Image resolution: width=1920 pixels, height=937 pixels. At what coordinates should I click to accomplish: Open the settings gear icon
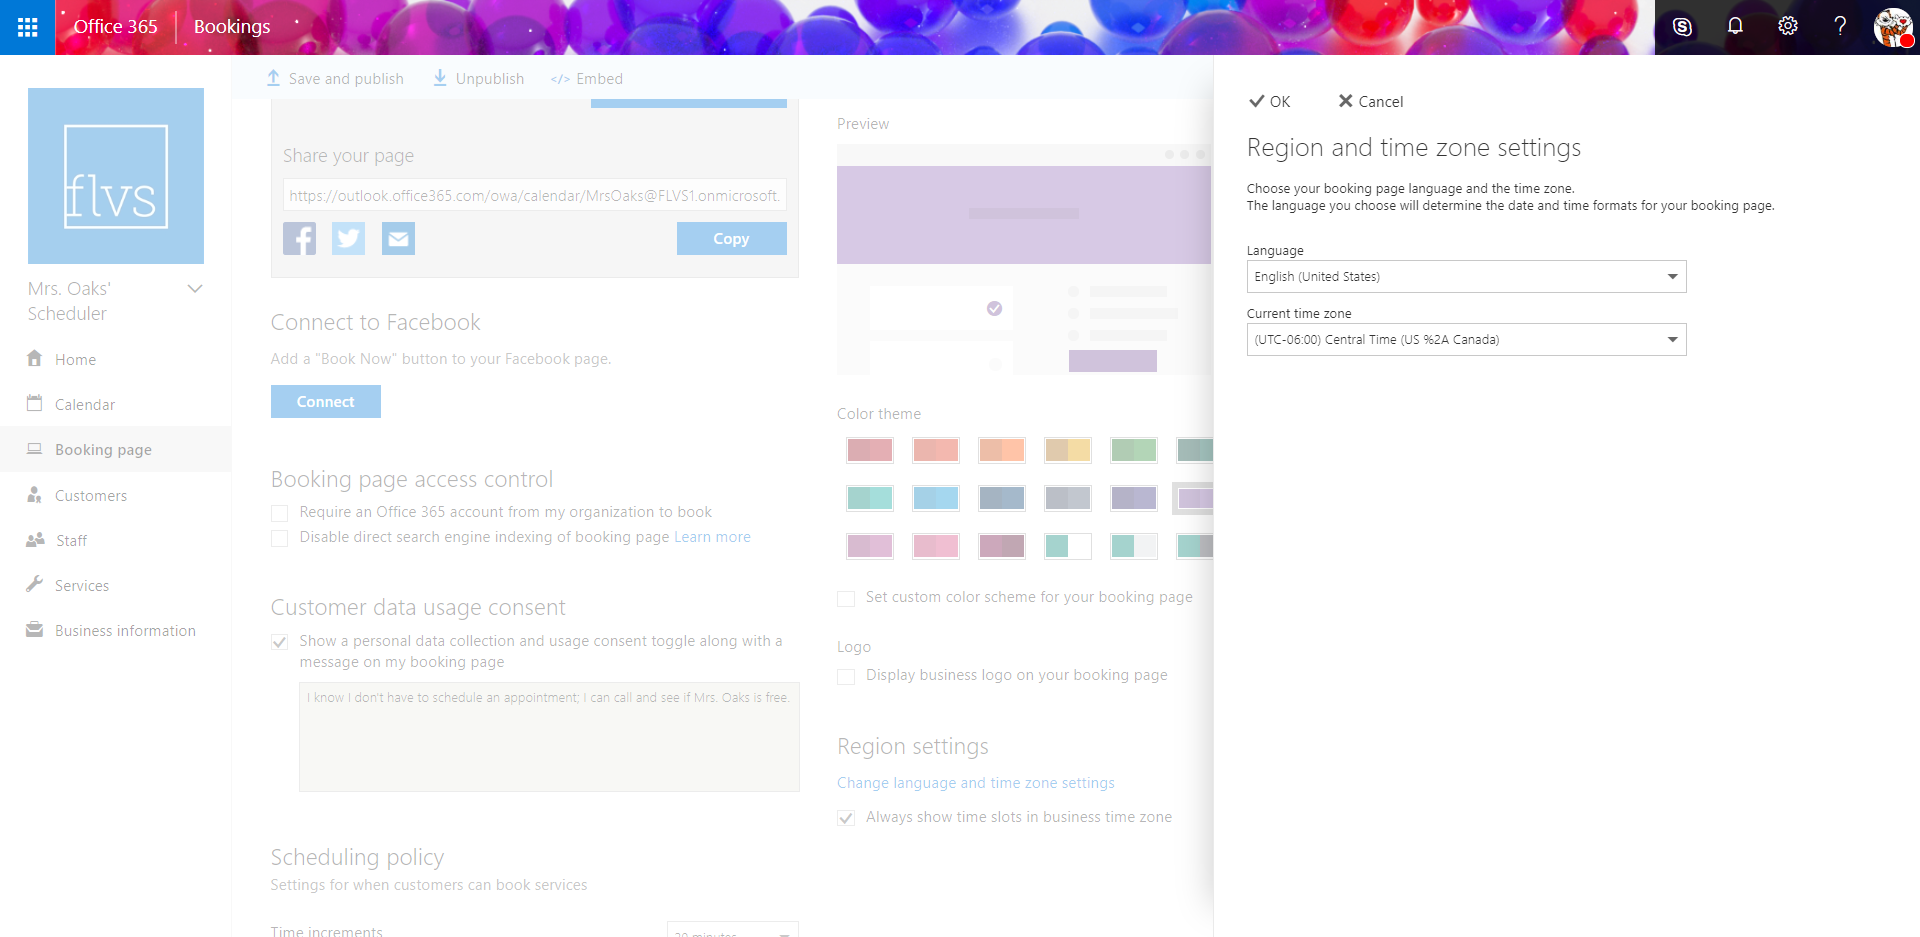click(1788, 27)
